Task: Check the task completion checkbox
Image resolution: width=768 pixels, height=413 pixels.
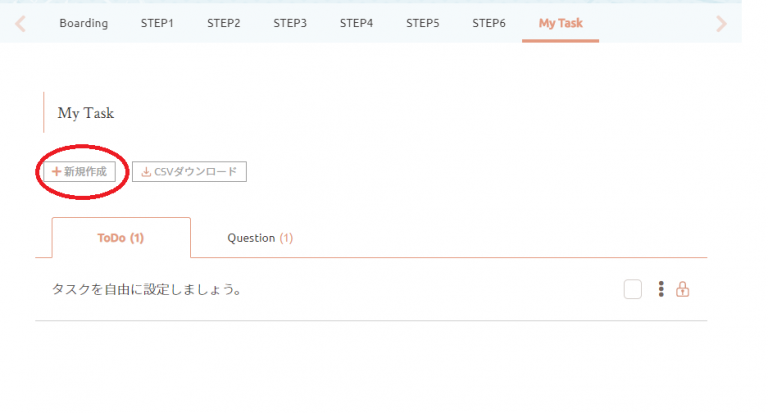Action: click(x=633, y=289)
